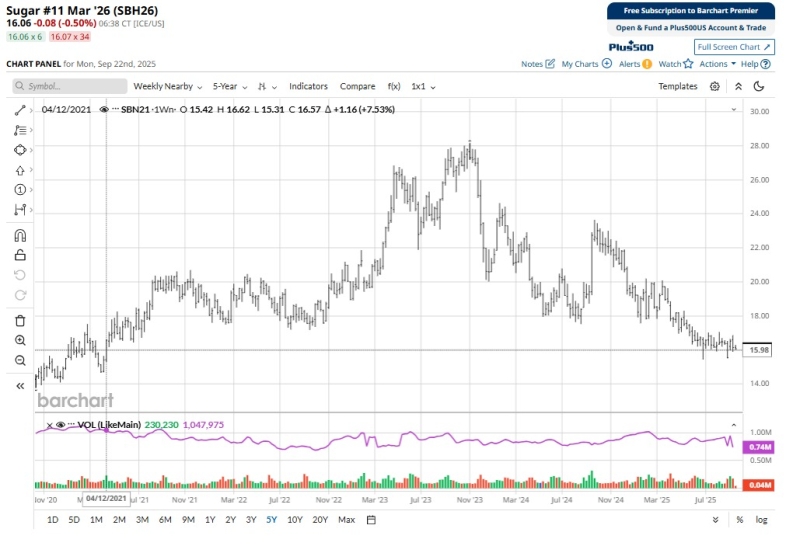Select the 1Y time range
The height and width of the screenshot is (553, 800).
pos(210,520)
